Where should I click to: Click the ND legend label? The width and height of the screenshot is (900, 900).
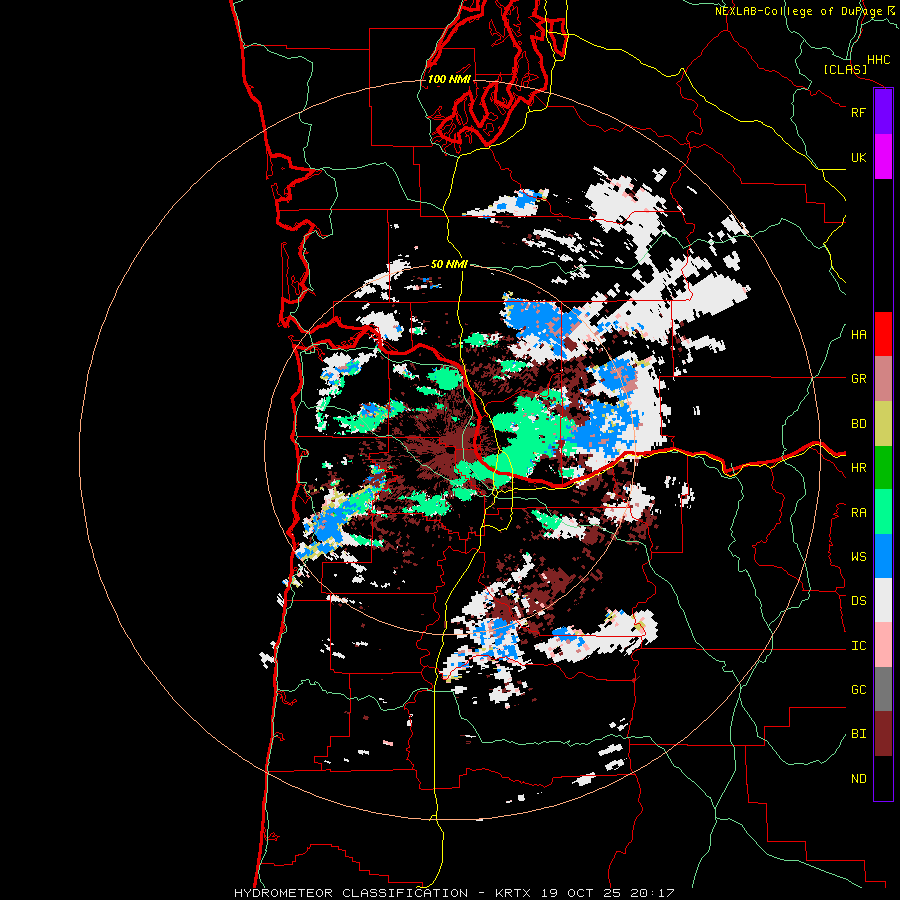[x=858, y=779]
